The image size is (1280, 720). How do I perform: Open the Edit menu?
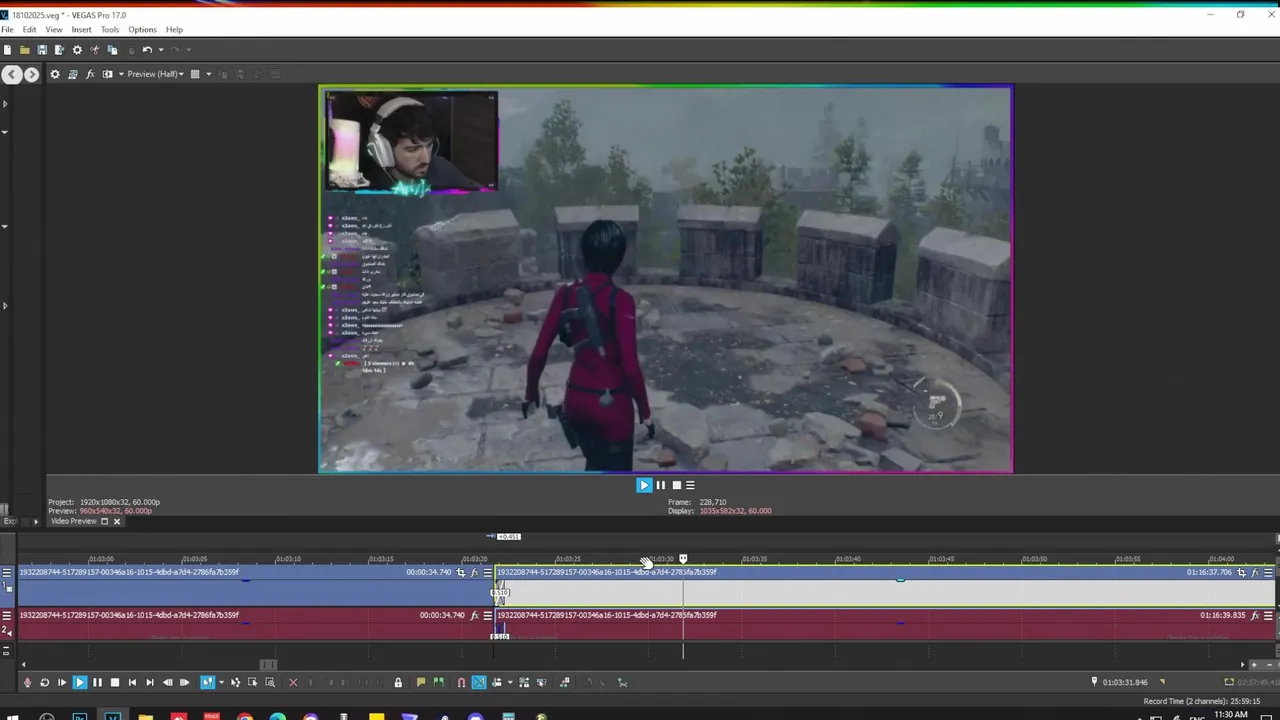tap(29, 30)
